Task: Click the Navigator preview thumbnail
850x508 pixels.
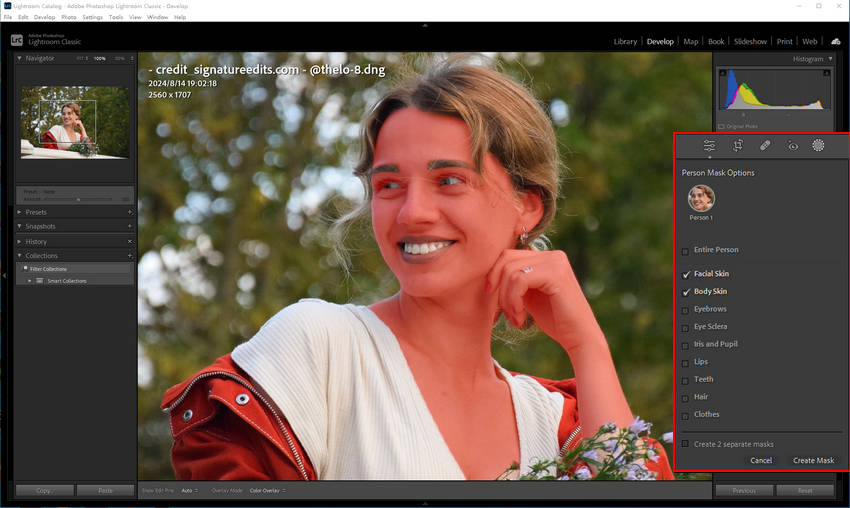Action: (75, 123)
